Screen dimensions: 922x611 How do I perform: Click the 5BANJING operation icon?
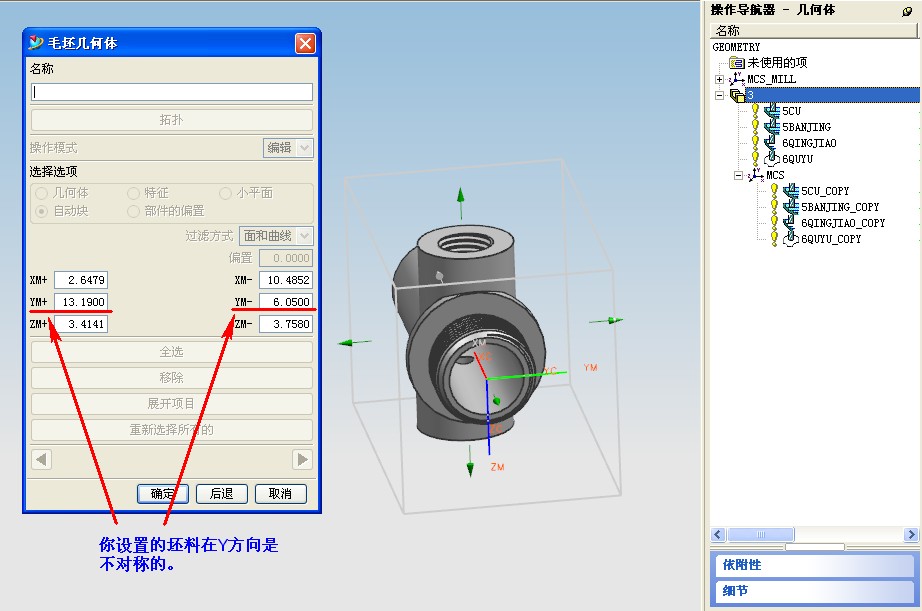(771, 126)
